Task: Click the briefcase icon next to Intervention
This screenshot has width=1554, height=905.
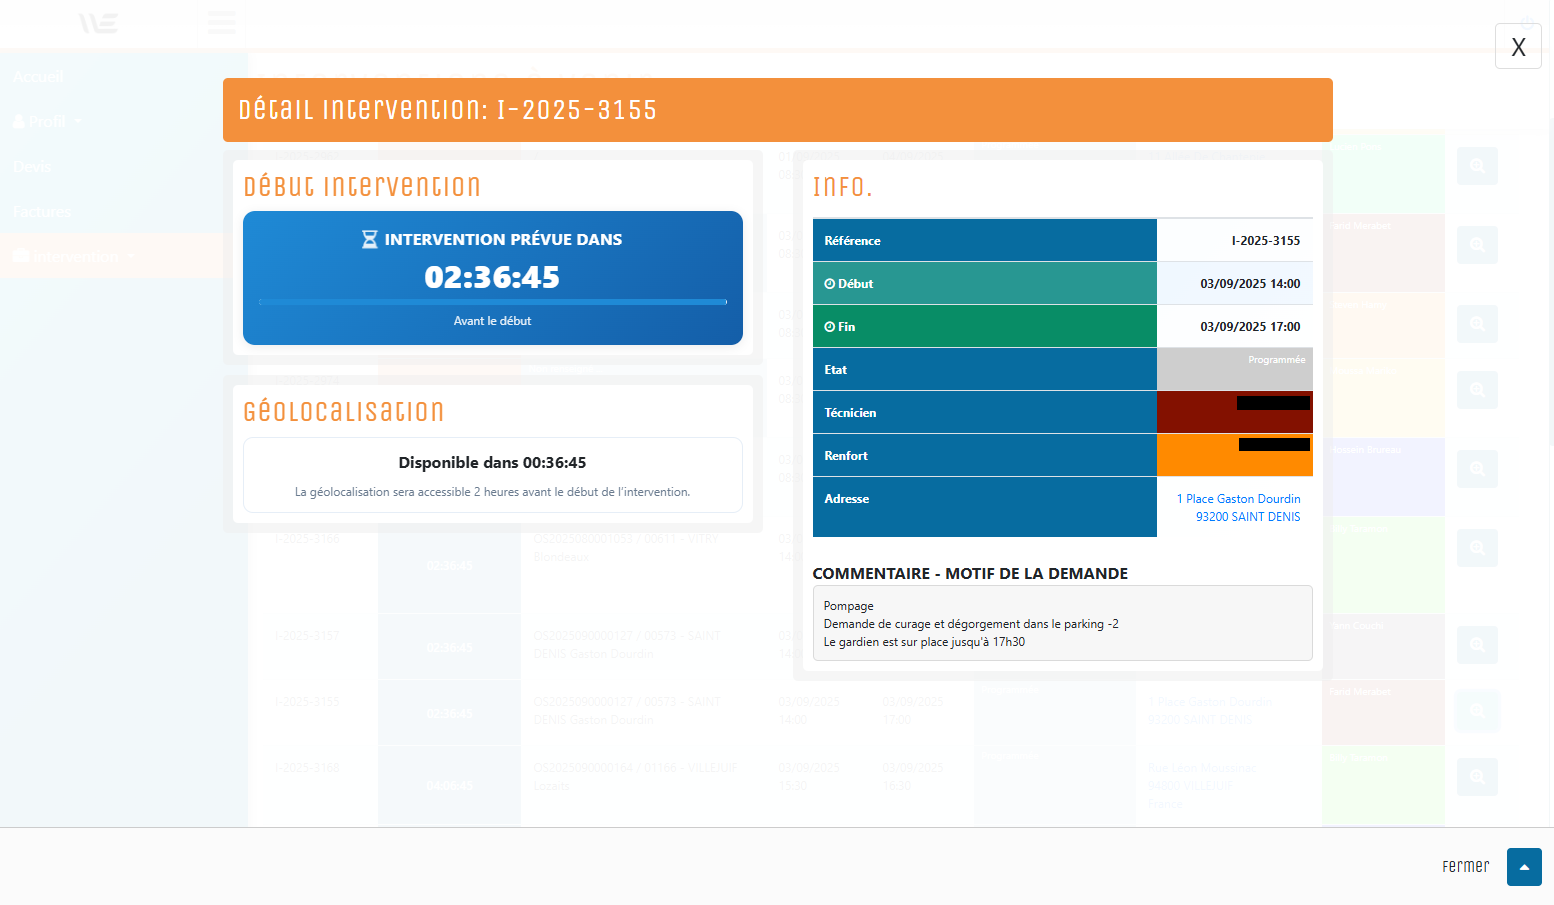Action: coord(21,257)
